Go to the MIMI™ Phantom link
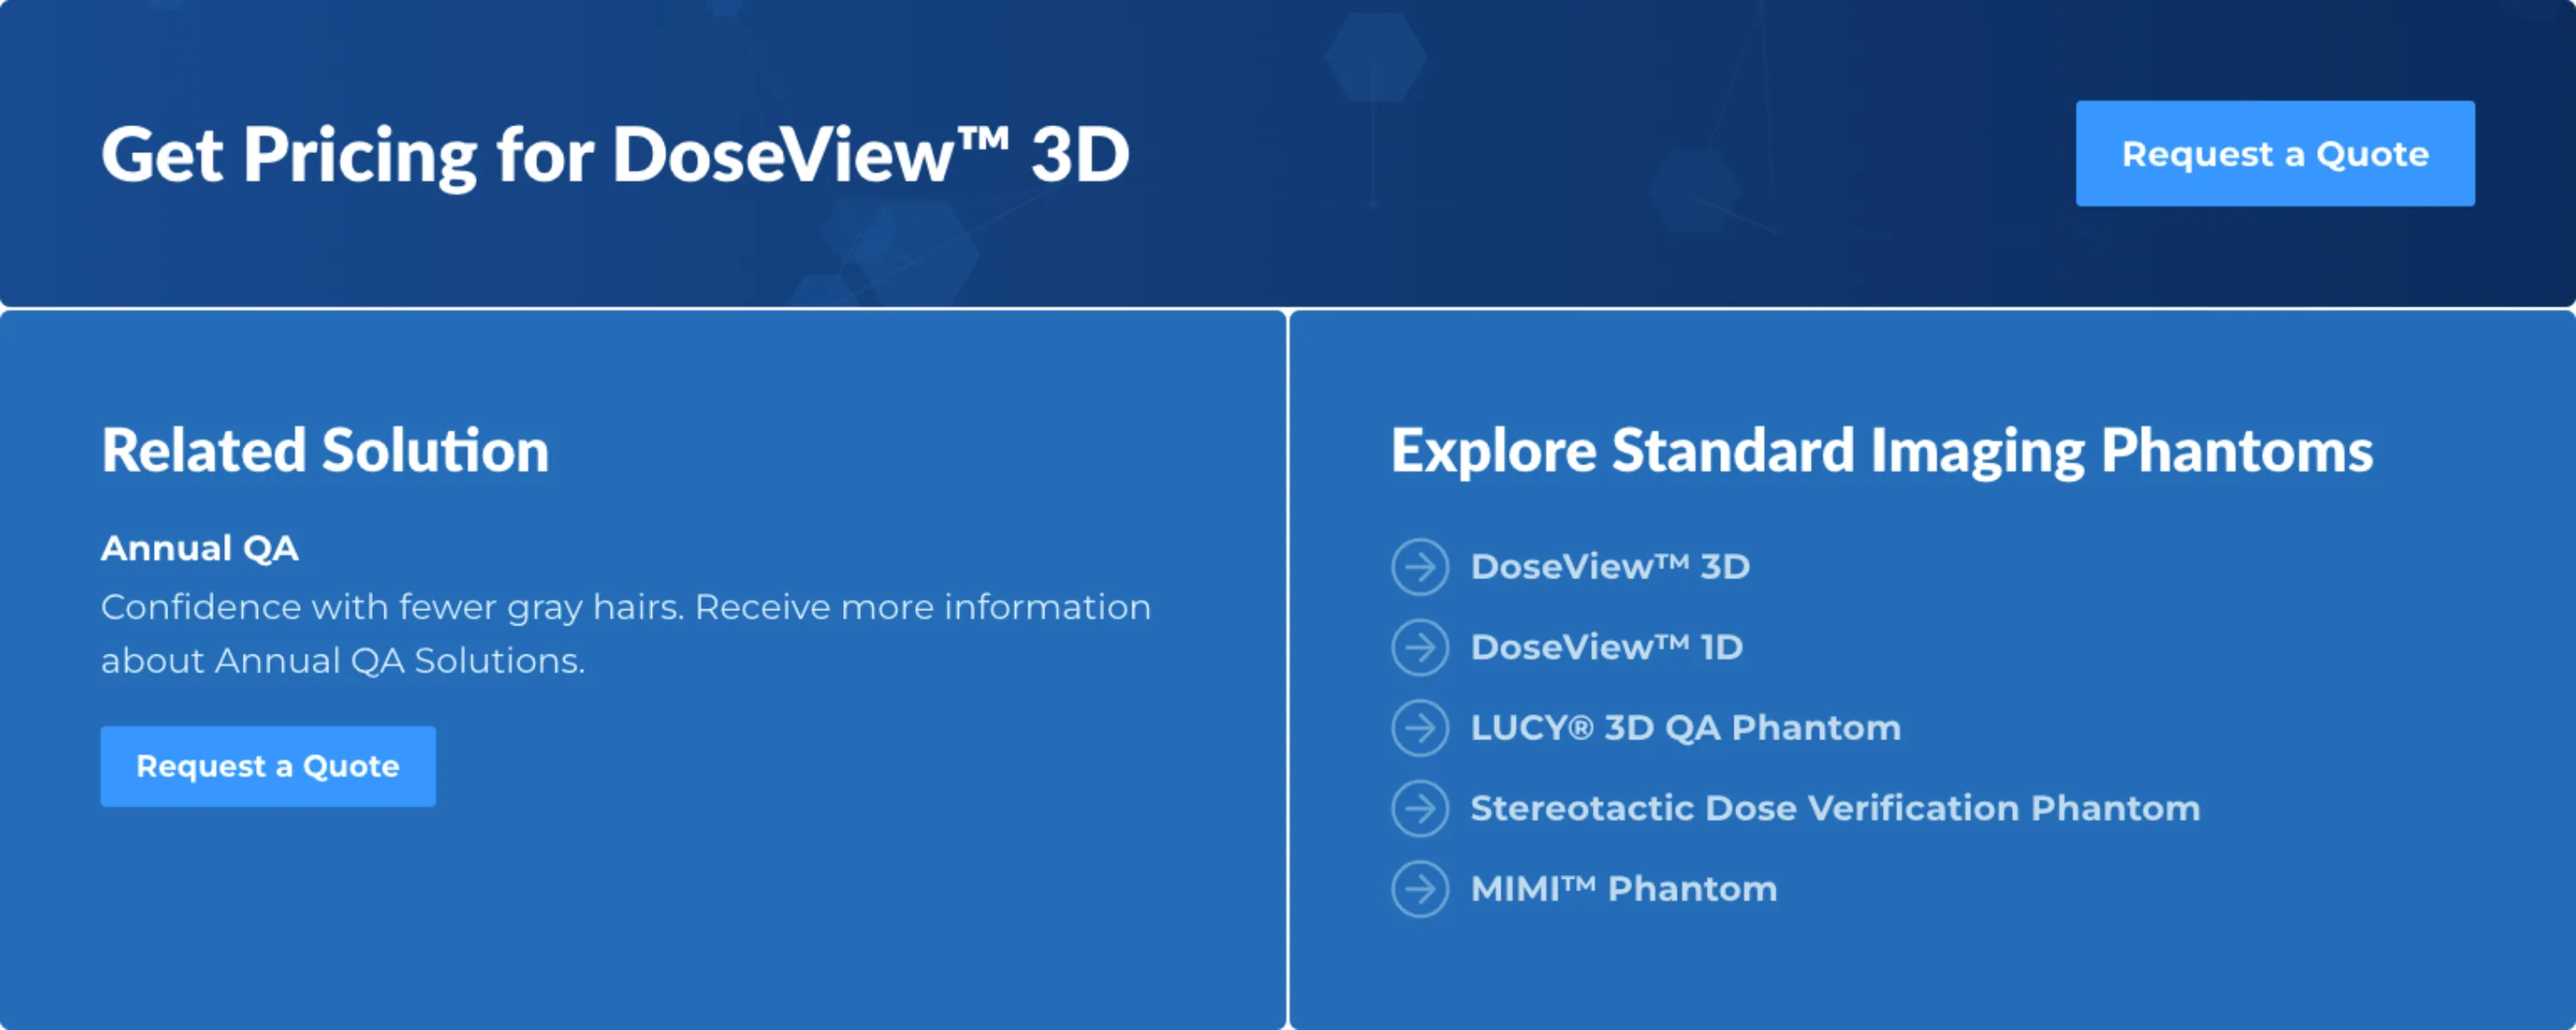The image size is (2576, 1030). coord(1623,889)
